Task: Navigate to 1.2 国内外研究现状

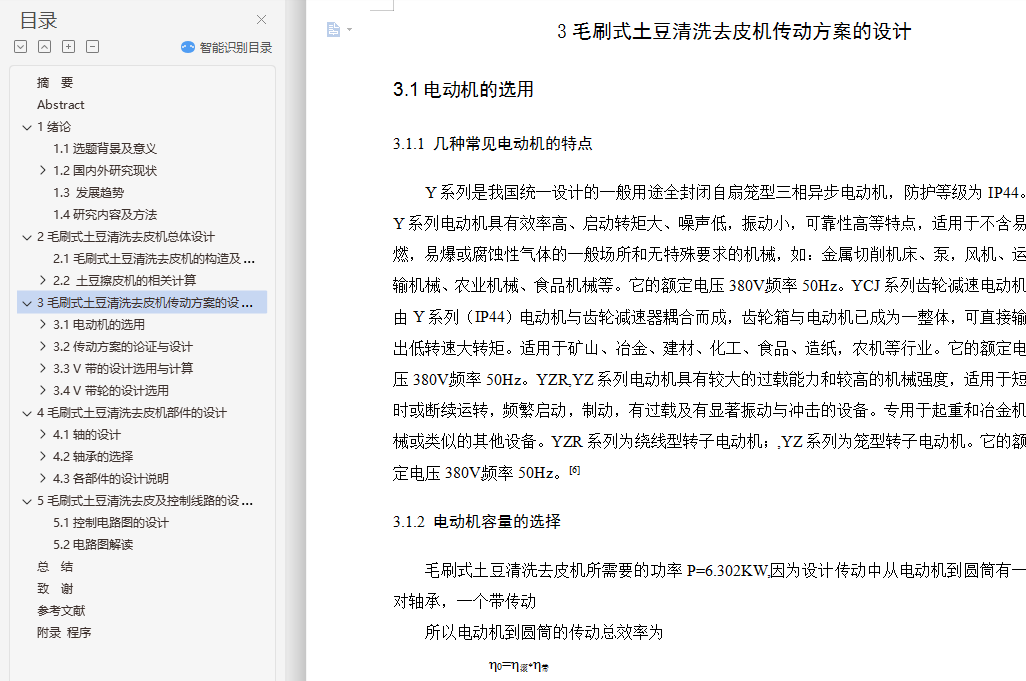Action: [105, 171]
